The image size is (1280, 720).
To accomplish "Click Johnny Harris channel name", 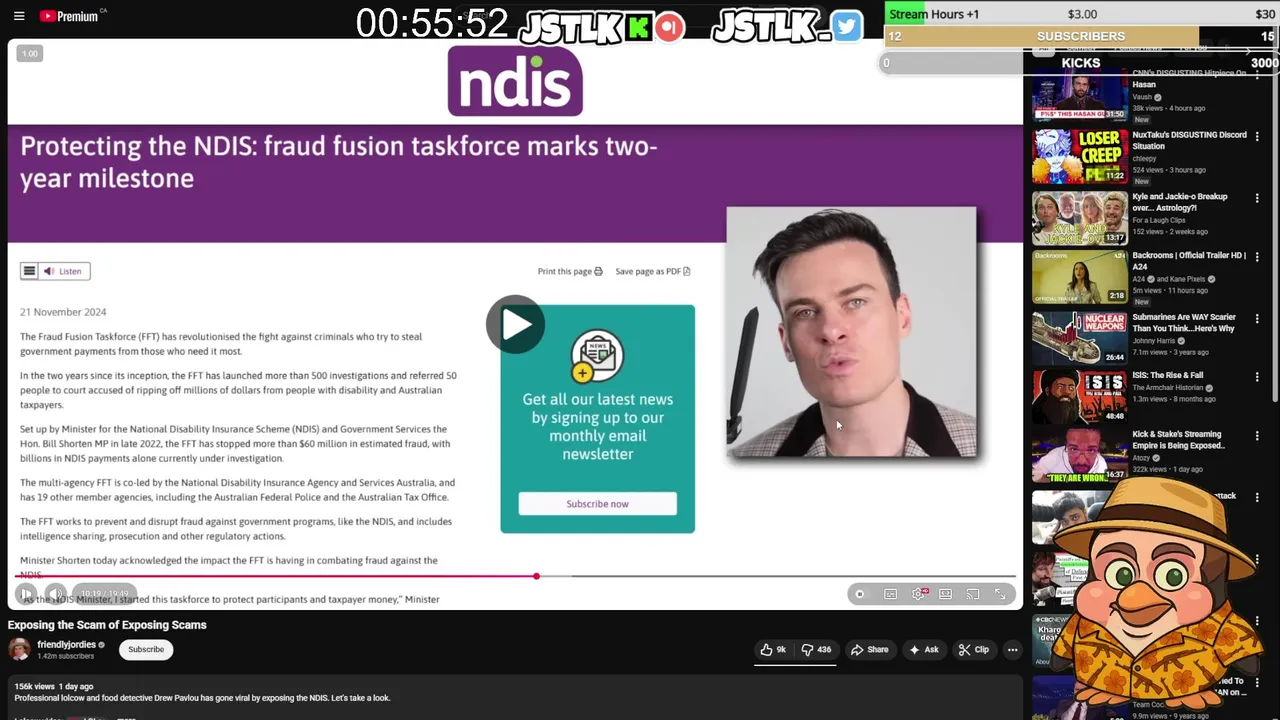I will [x=1153, y=341].
